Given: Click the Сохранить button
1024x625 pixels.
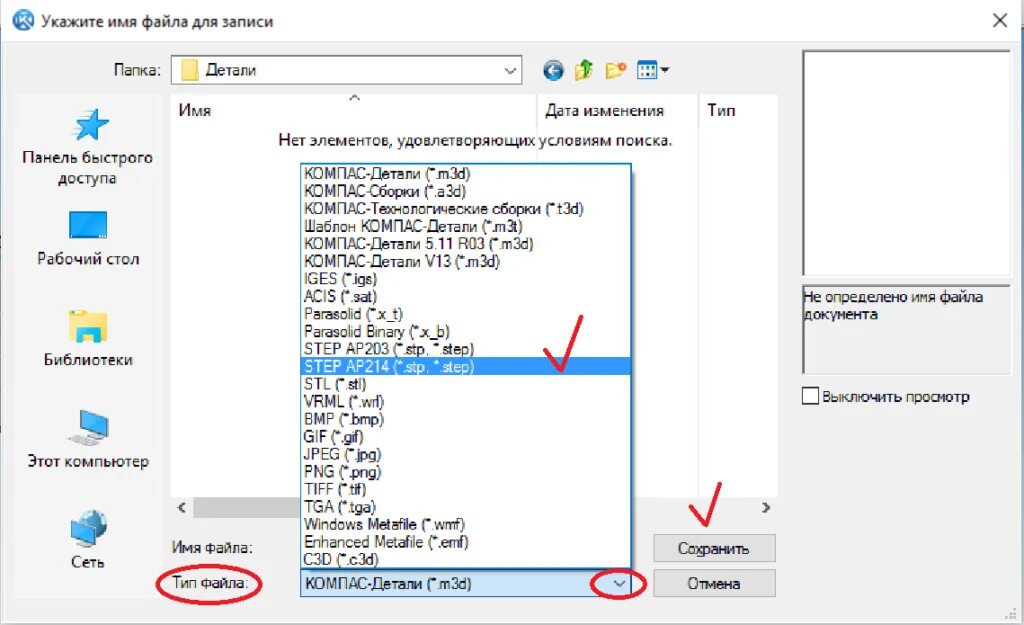Looking at the screenshot, I should click(x=714, y=549).
